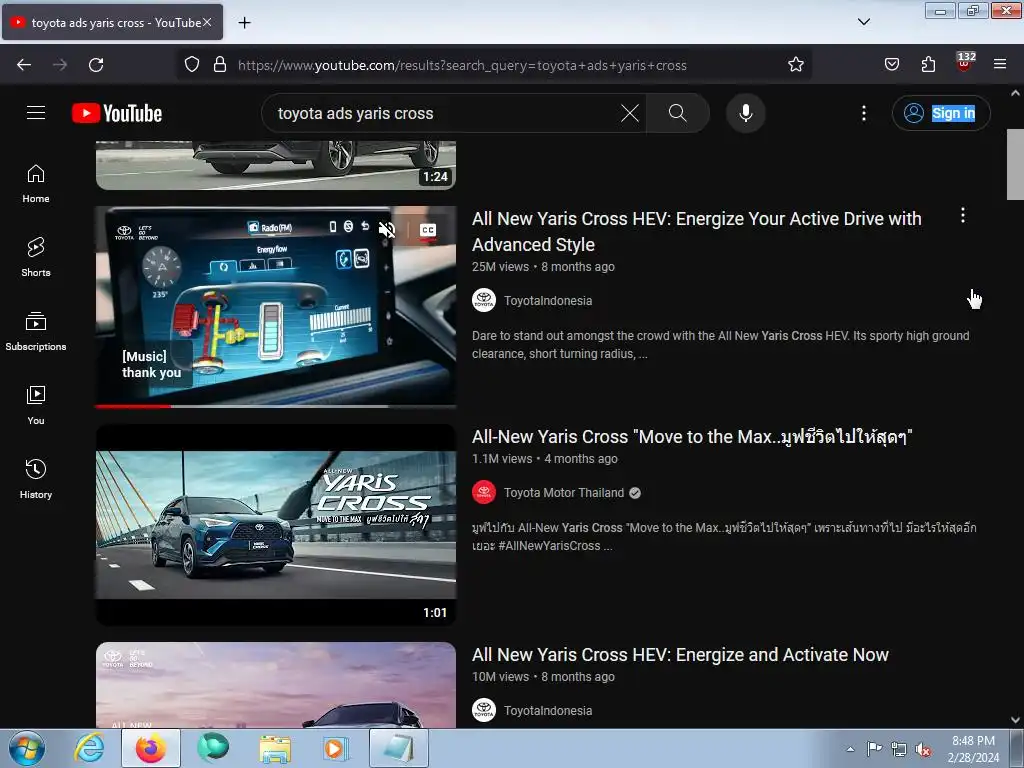Launch Internet Explorer from the taskbar
The width and height of the screenshot is (1024, 768).
tap(89, 749)
